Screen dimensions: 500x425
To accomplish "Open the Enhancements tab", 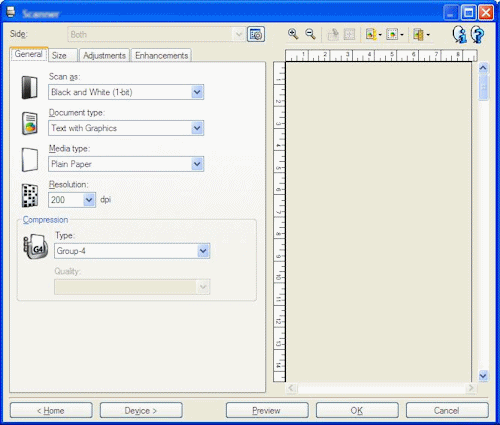I will 161,55.
